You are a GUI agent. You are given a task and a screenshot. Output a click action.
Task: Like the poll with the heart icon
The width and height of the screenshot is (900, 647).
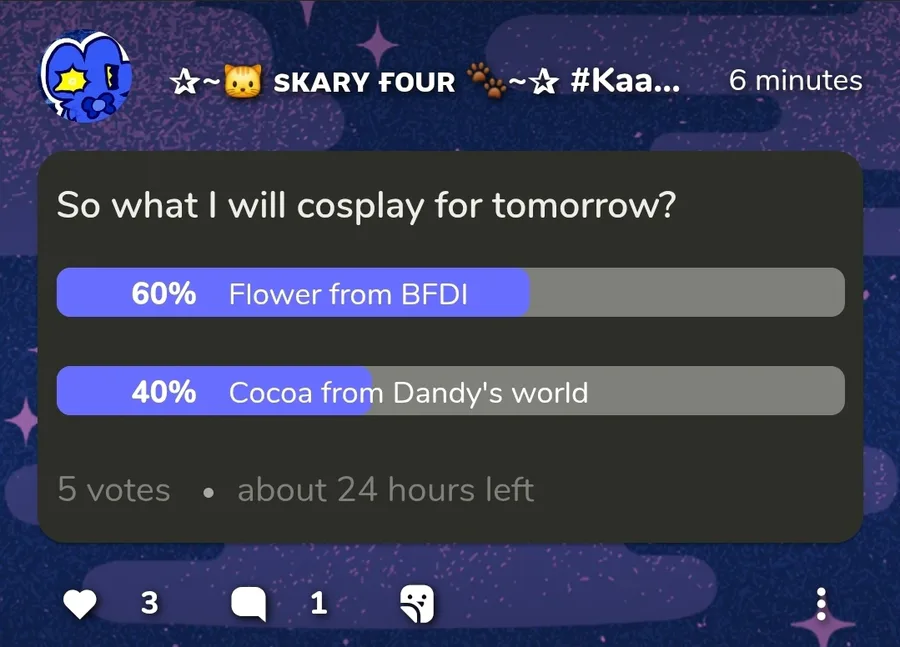tap(80, 603)
